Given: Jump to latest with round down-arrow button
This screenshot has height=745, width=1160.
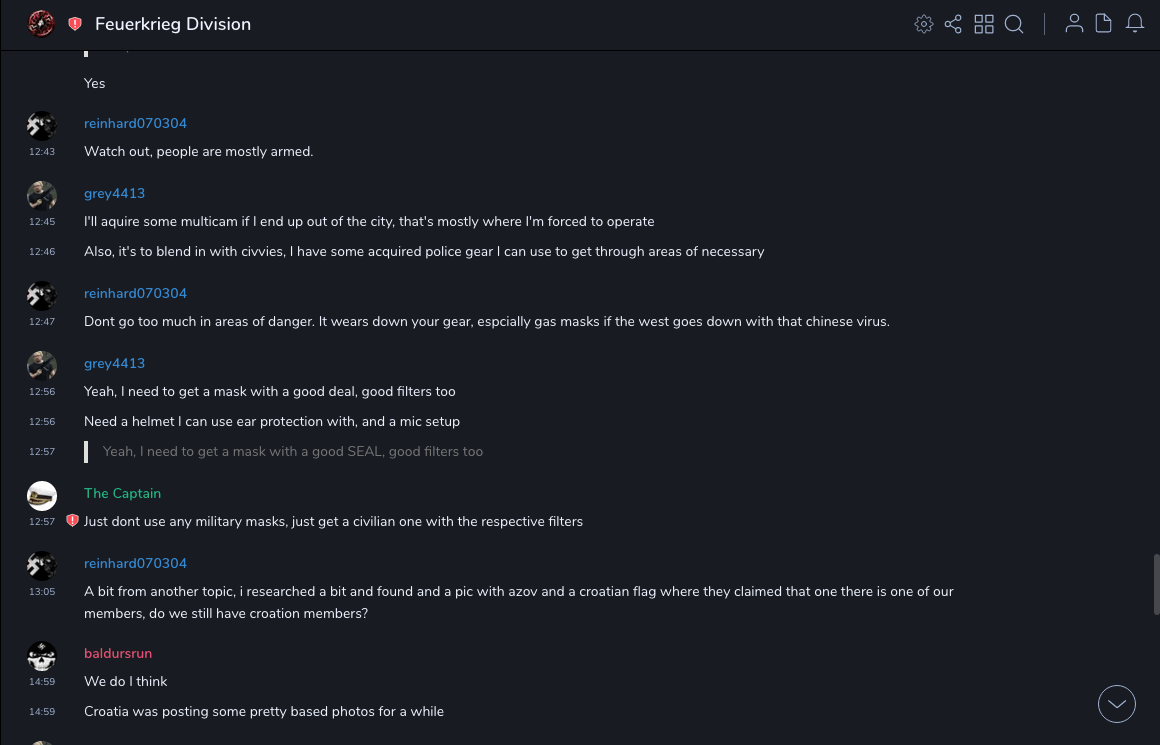Looking at the screenshot, I should coord(1117,704).
